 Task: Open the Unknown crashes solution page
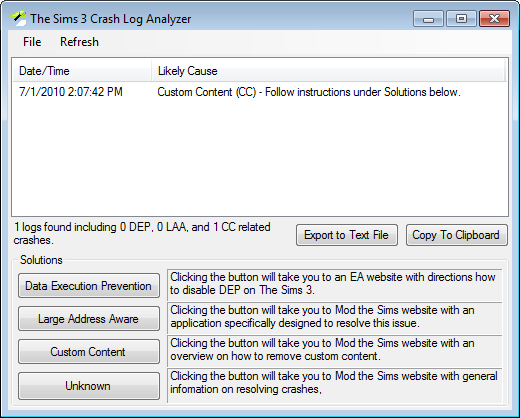pos(89,386)
